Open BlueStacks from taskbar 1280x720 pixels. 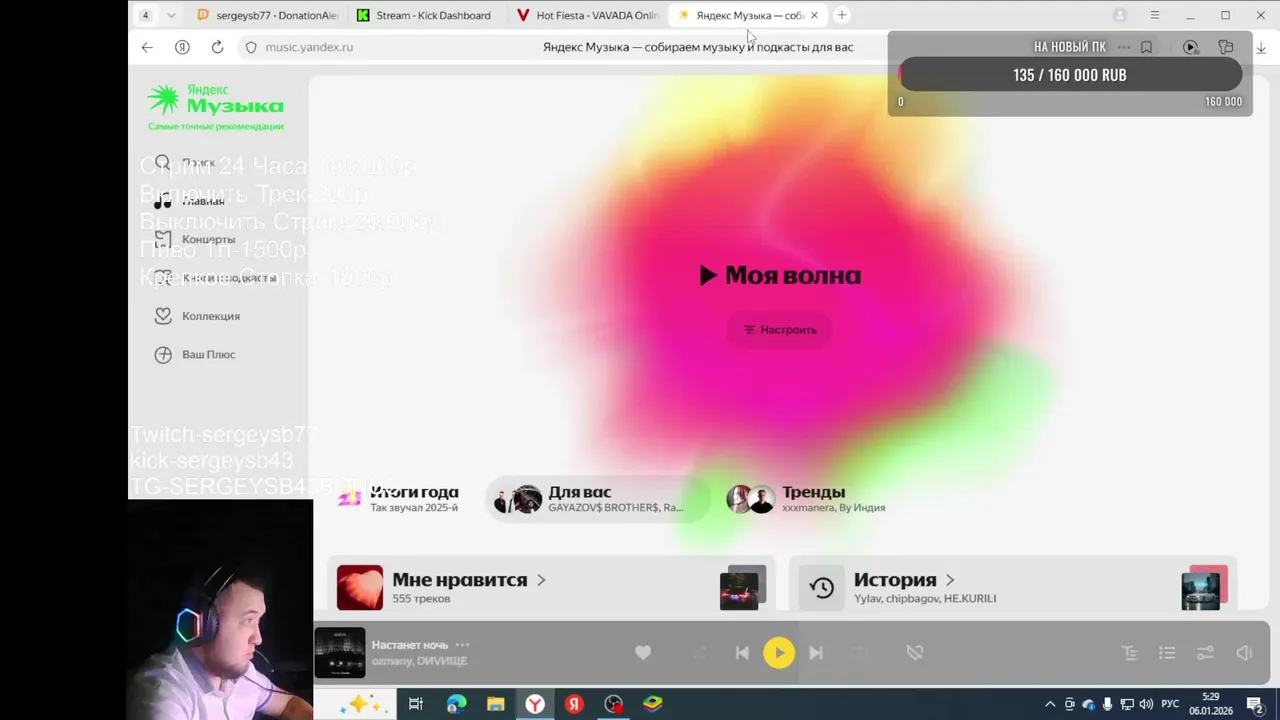(x=652, y=704)
